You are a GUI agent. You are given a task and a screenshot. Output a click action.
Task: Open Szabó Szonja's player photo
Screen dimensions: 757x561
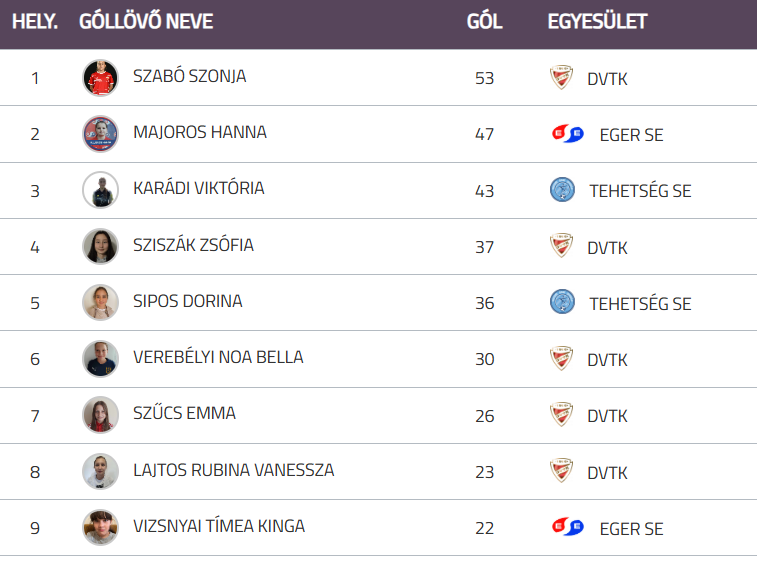coord(100,78)
